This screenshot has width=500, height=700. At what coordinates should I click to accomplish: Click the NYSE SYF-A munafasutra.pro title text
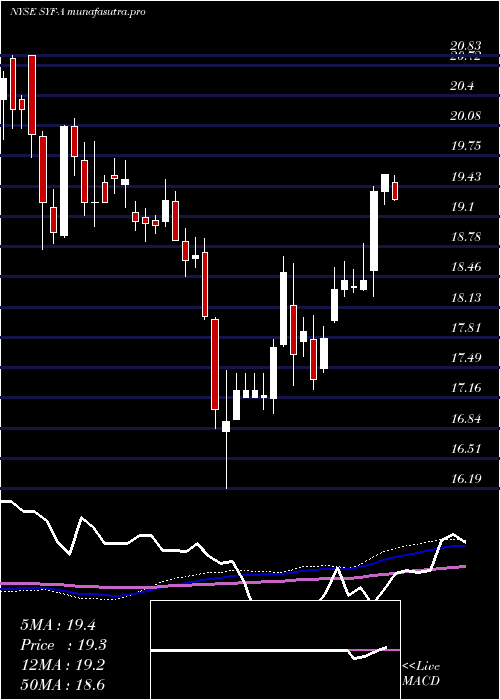(77, 12)
